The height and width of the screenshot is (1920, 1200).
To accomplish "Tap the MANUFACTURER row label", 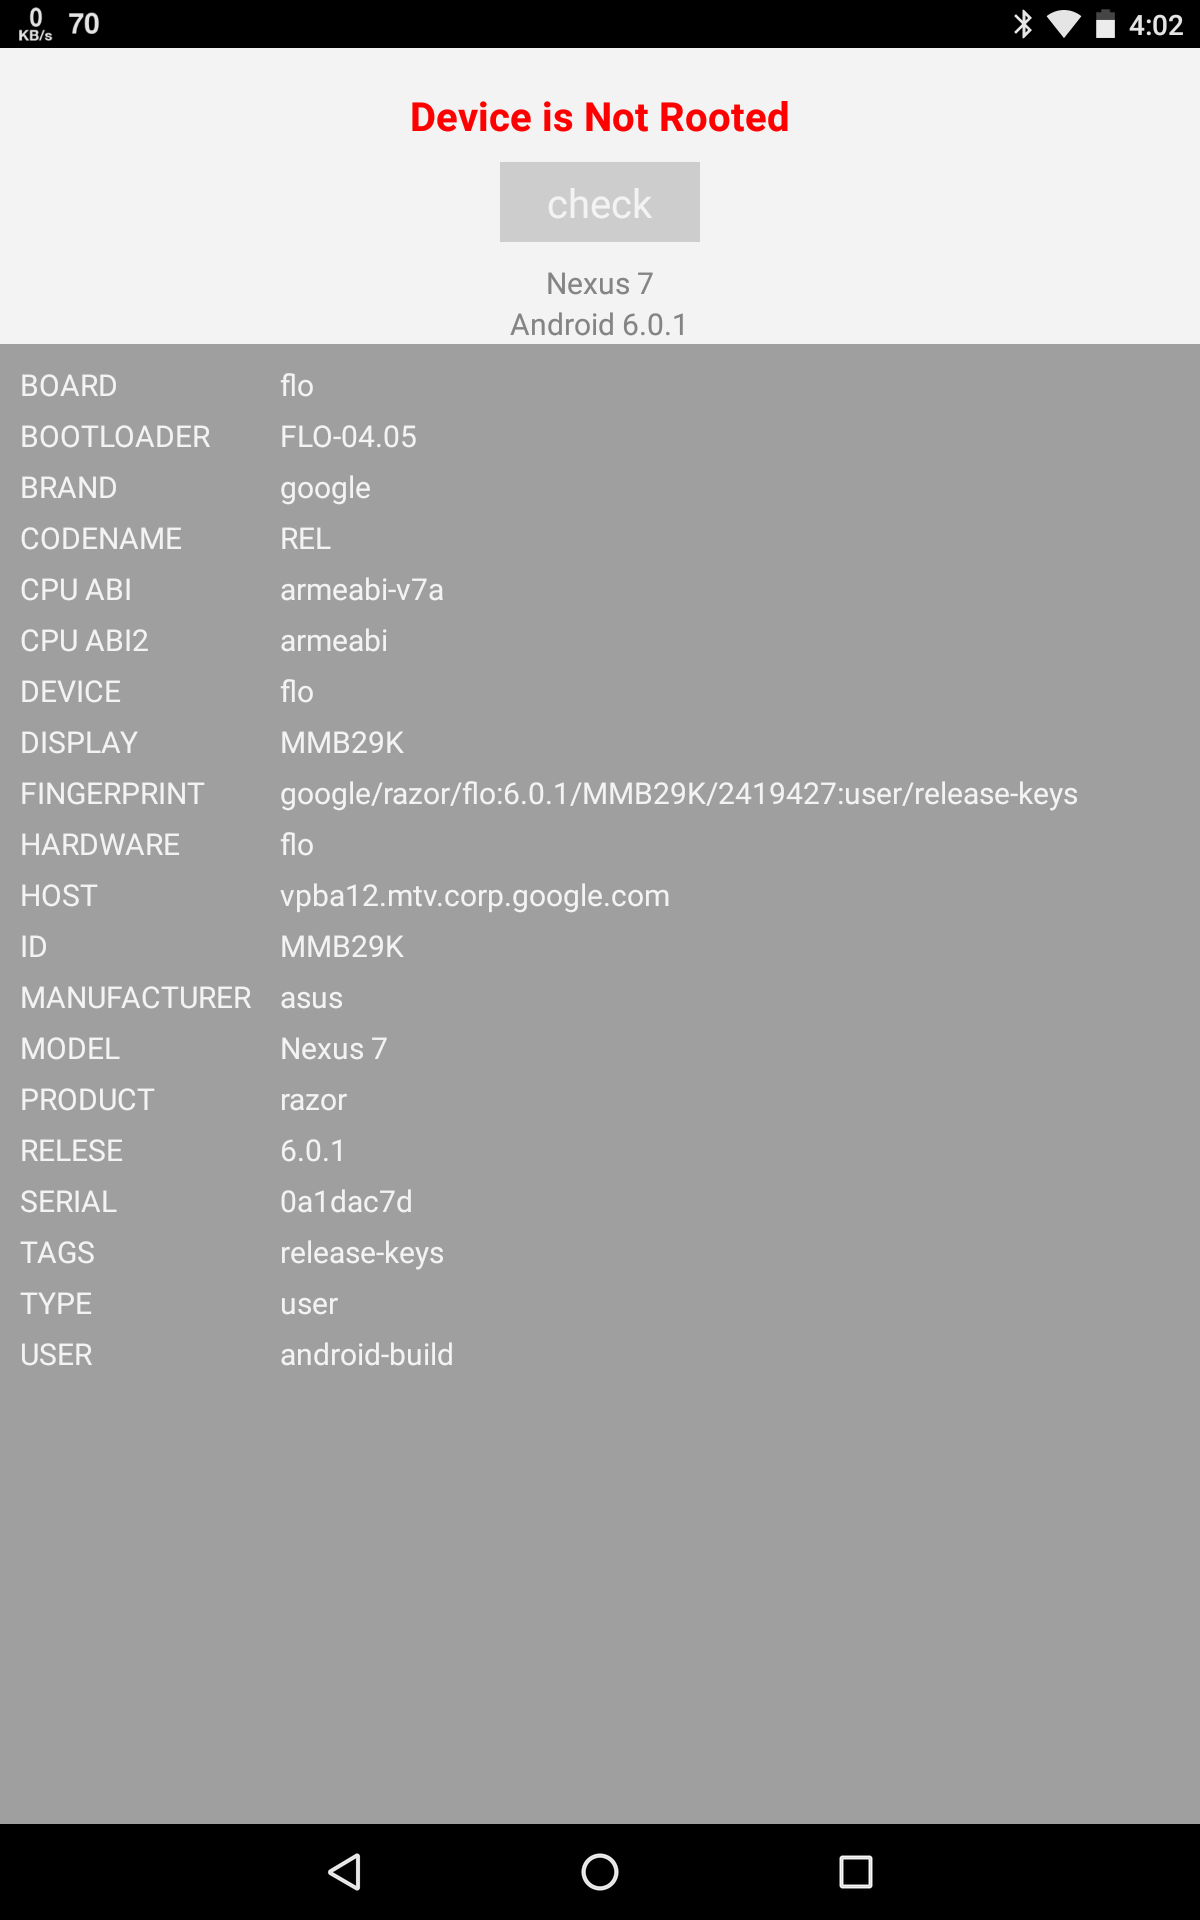I will click(136, 998).
